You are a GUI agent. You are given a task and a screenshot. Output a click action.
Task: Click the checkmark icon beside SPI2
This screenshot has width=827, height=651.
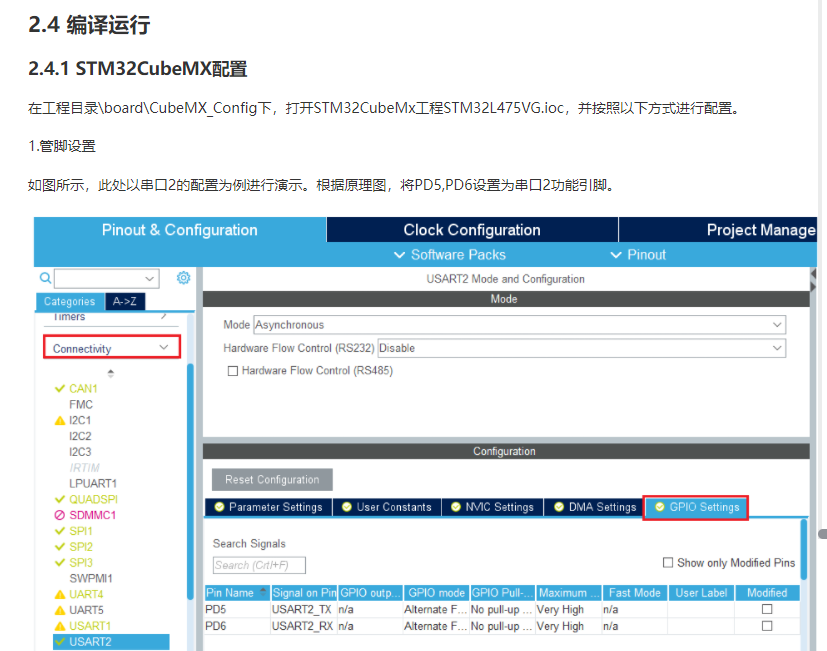point(60,547)
